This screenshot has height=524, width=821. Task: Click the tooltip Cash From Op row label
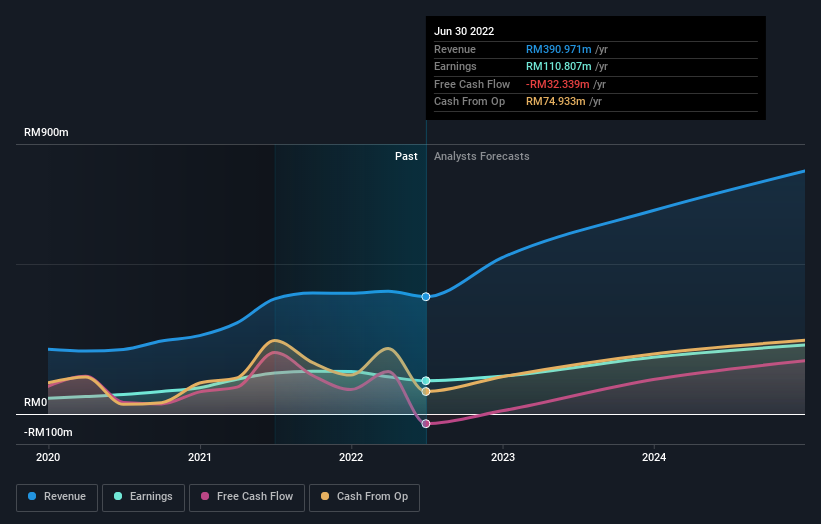tap(469, 102)
